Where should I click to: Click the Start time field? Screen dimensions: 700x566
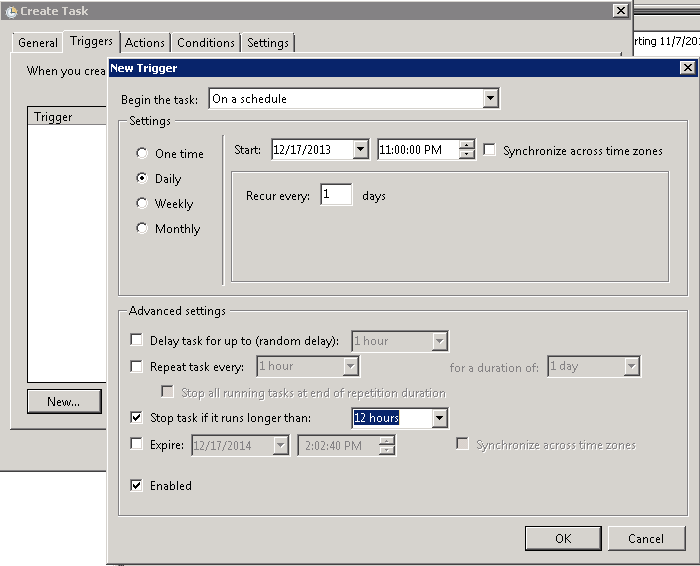click(x=417, y=150)
